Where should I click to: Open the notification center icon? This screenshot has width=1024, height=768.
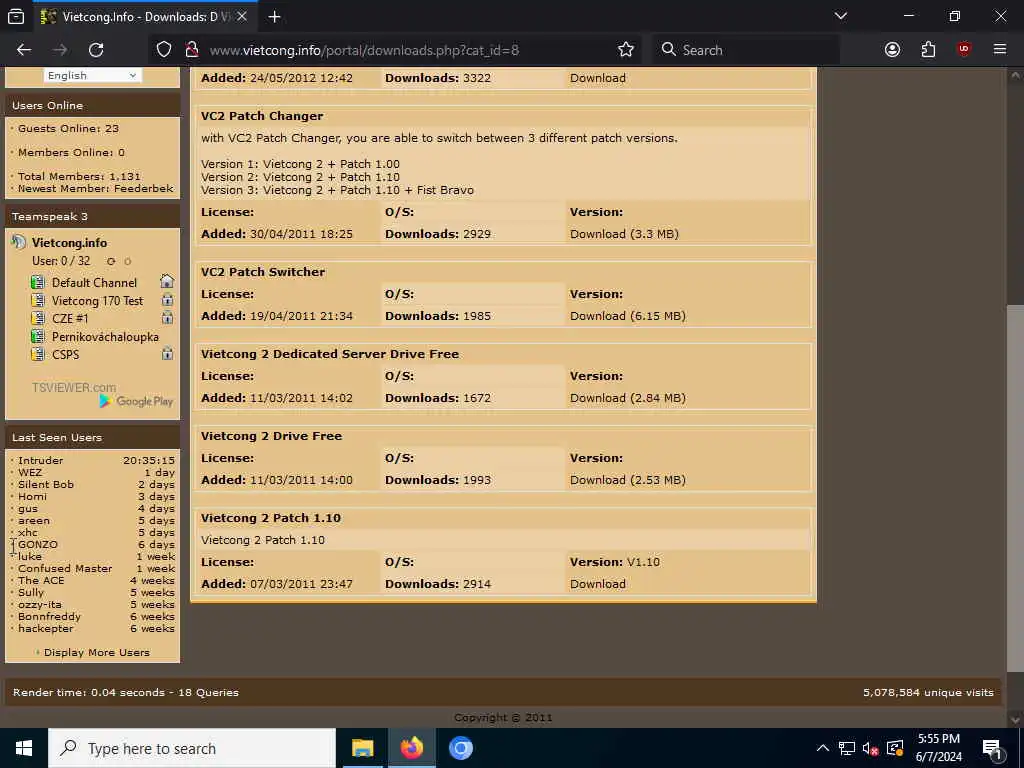tap(992, 748)
